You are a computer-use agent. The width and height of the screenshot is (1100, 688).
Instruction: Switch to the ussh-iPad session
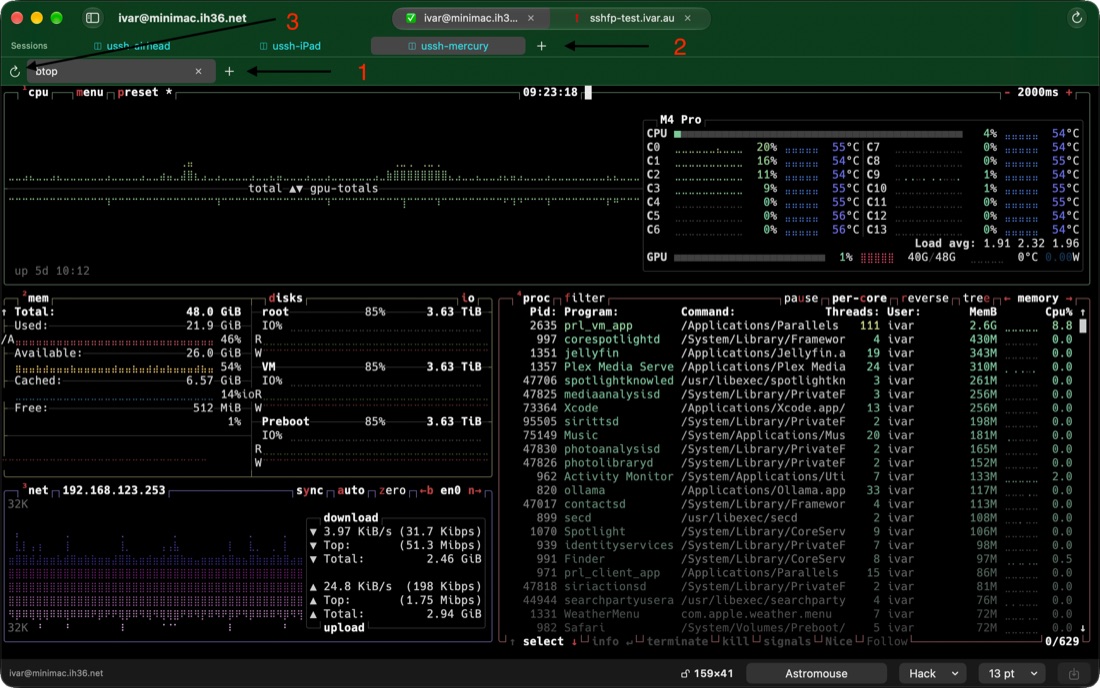pyautogui.click(x=290, y=46)
